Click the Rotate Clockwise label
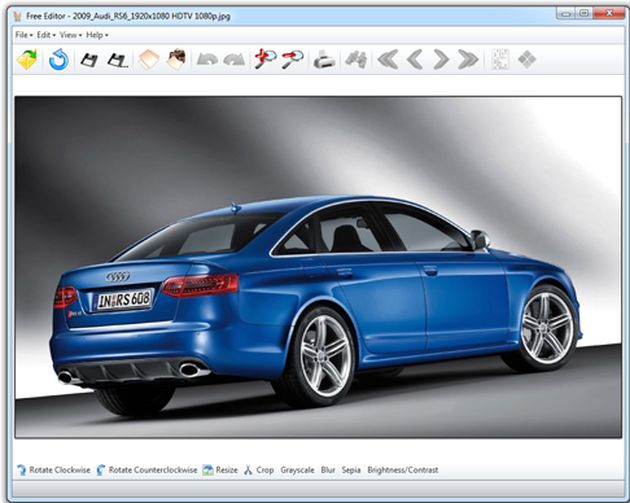Screen dimensions: 630x503 tap(60, 470)
